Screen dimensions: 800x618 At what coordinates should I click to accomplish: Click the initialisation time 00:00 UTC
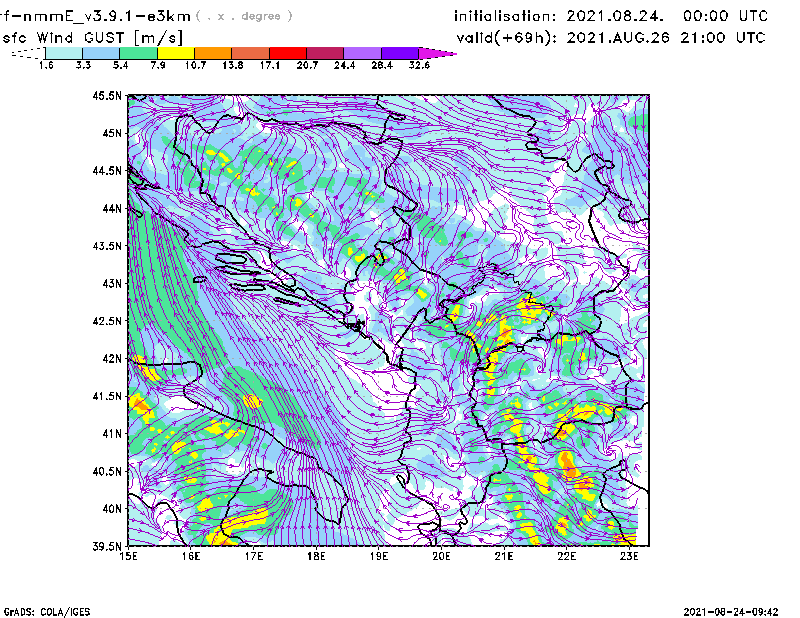pos(726,16)
